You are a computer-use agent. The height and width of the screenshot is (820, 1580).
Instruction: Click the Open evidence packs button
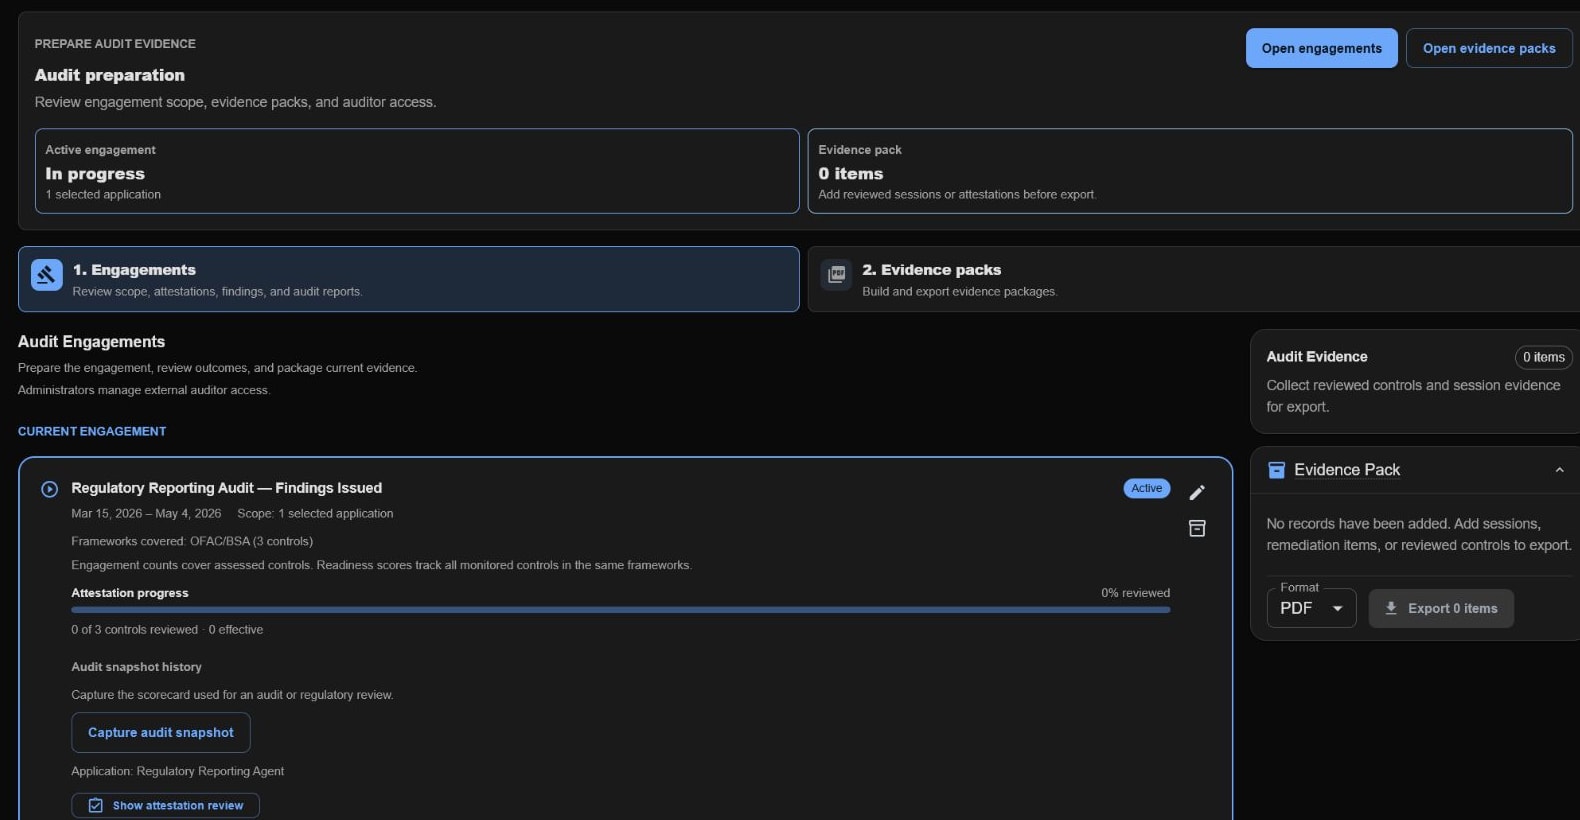click(1489, 48)
